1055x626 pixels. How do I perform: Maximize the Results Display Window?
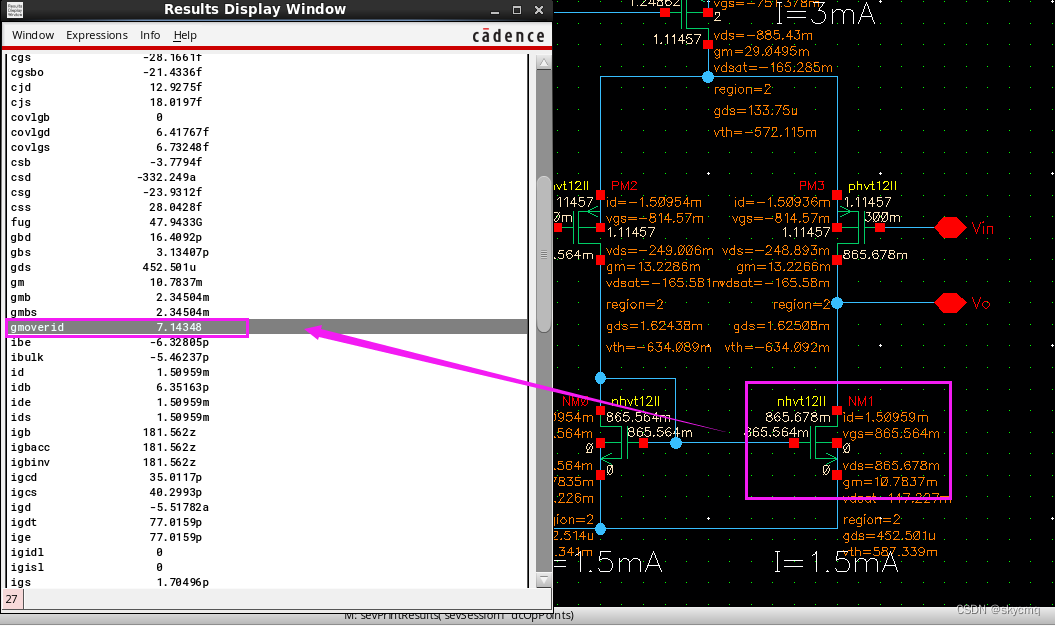tap(517, 10)
